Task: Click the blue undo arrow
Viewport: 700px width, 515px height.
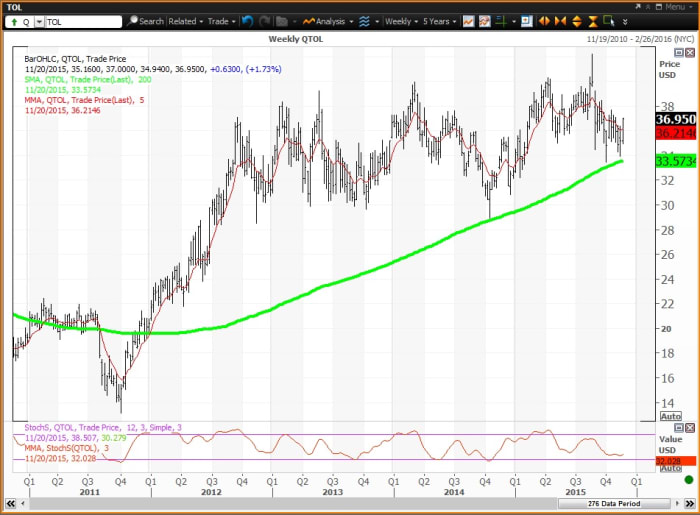Action: click(247, 20)
